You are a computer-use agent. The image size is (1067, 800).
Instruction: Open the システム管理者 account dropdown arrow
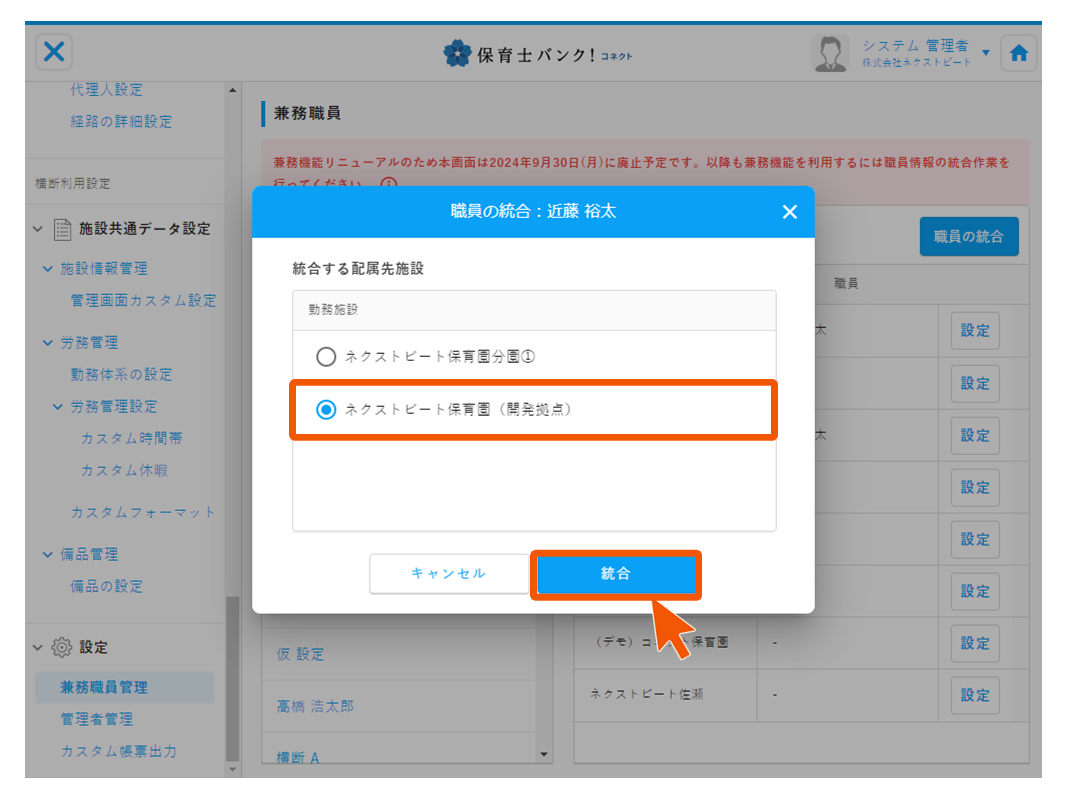pos(986,52)
